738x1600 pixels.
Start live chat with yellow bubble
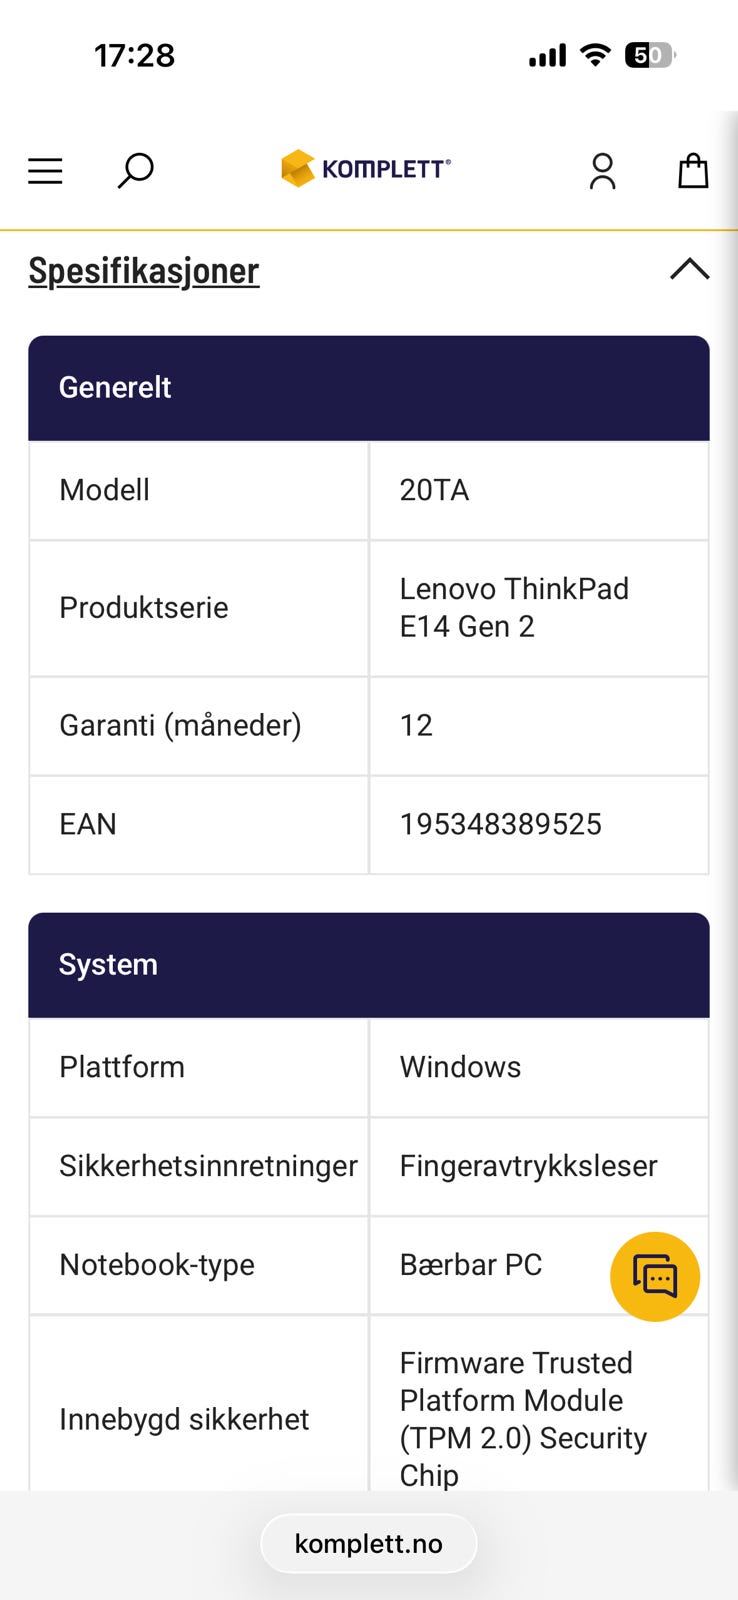point(655,1277)
